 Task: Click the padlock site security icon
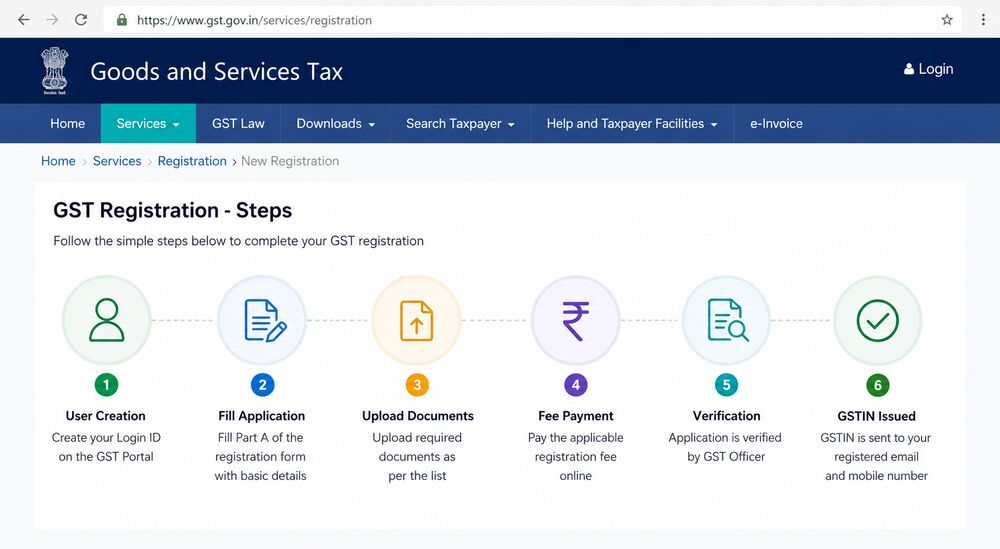pos(122,20)
